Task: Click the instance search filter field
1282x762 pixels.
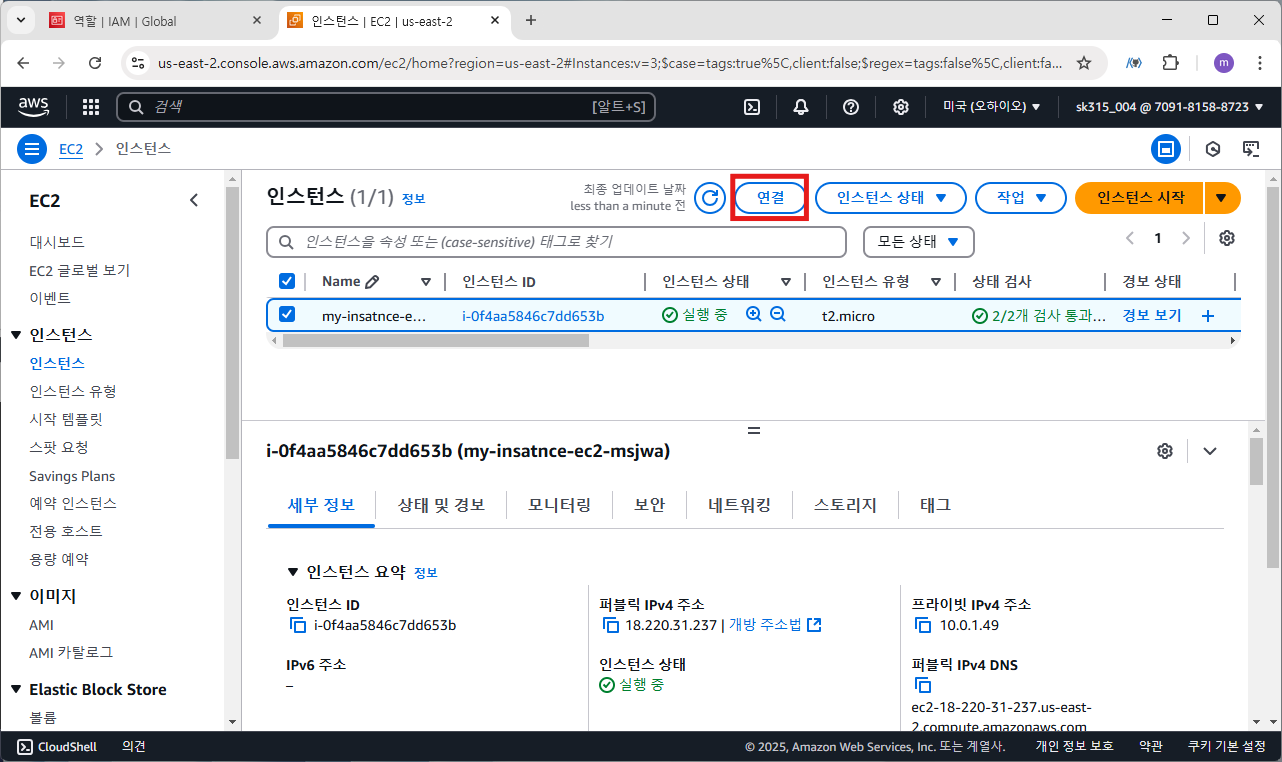Action: click(557, 242)
